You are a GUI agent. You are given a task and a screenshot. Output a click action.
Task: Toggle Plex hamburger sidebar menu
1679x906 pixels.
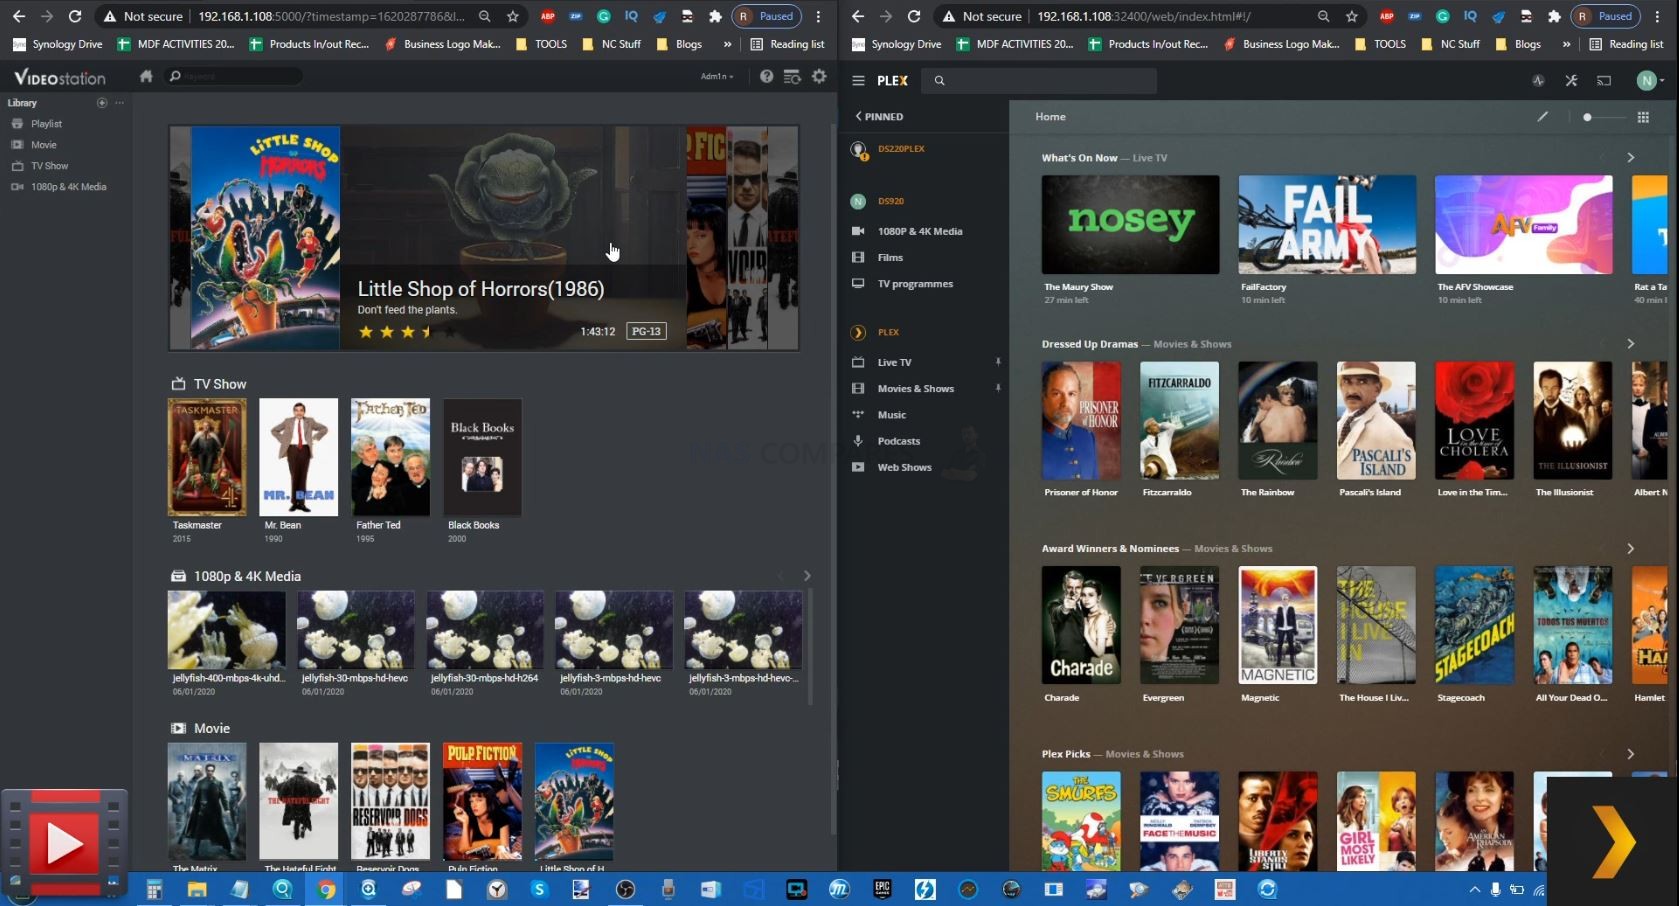coord(858,81)
